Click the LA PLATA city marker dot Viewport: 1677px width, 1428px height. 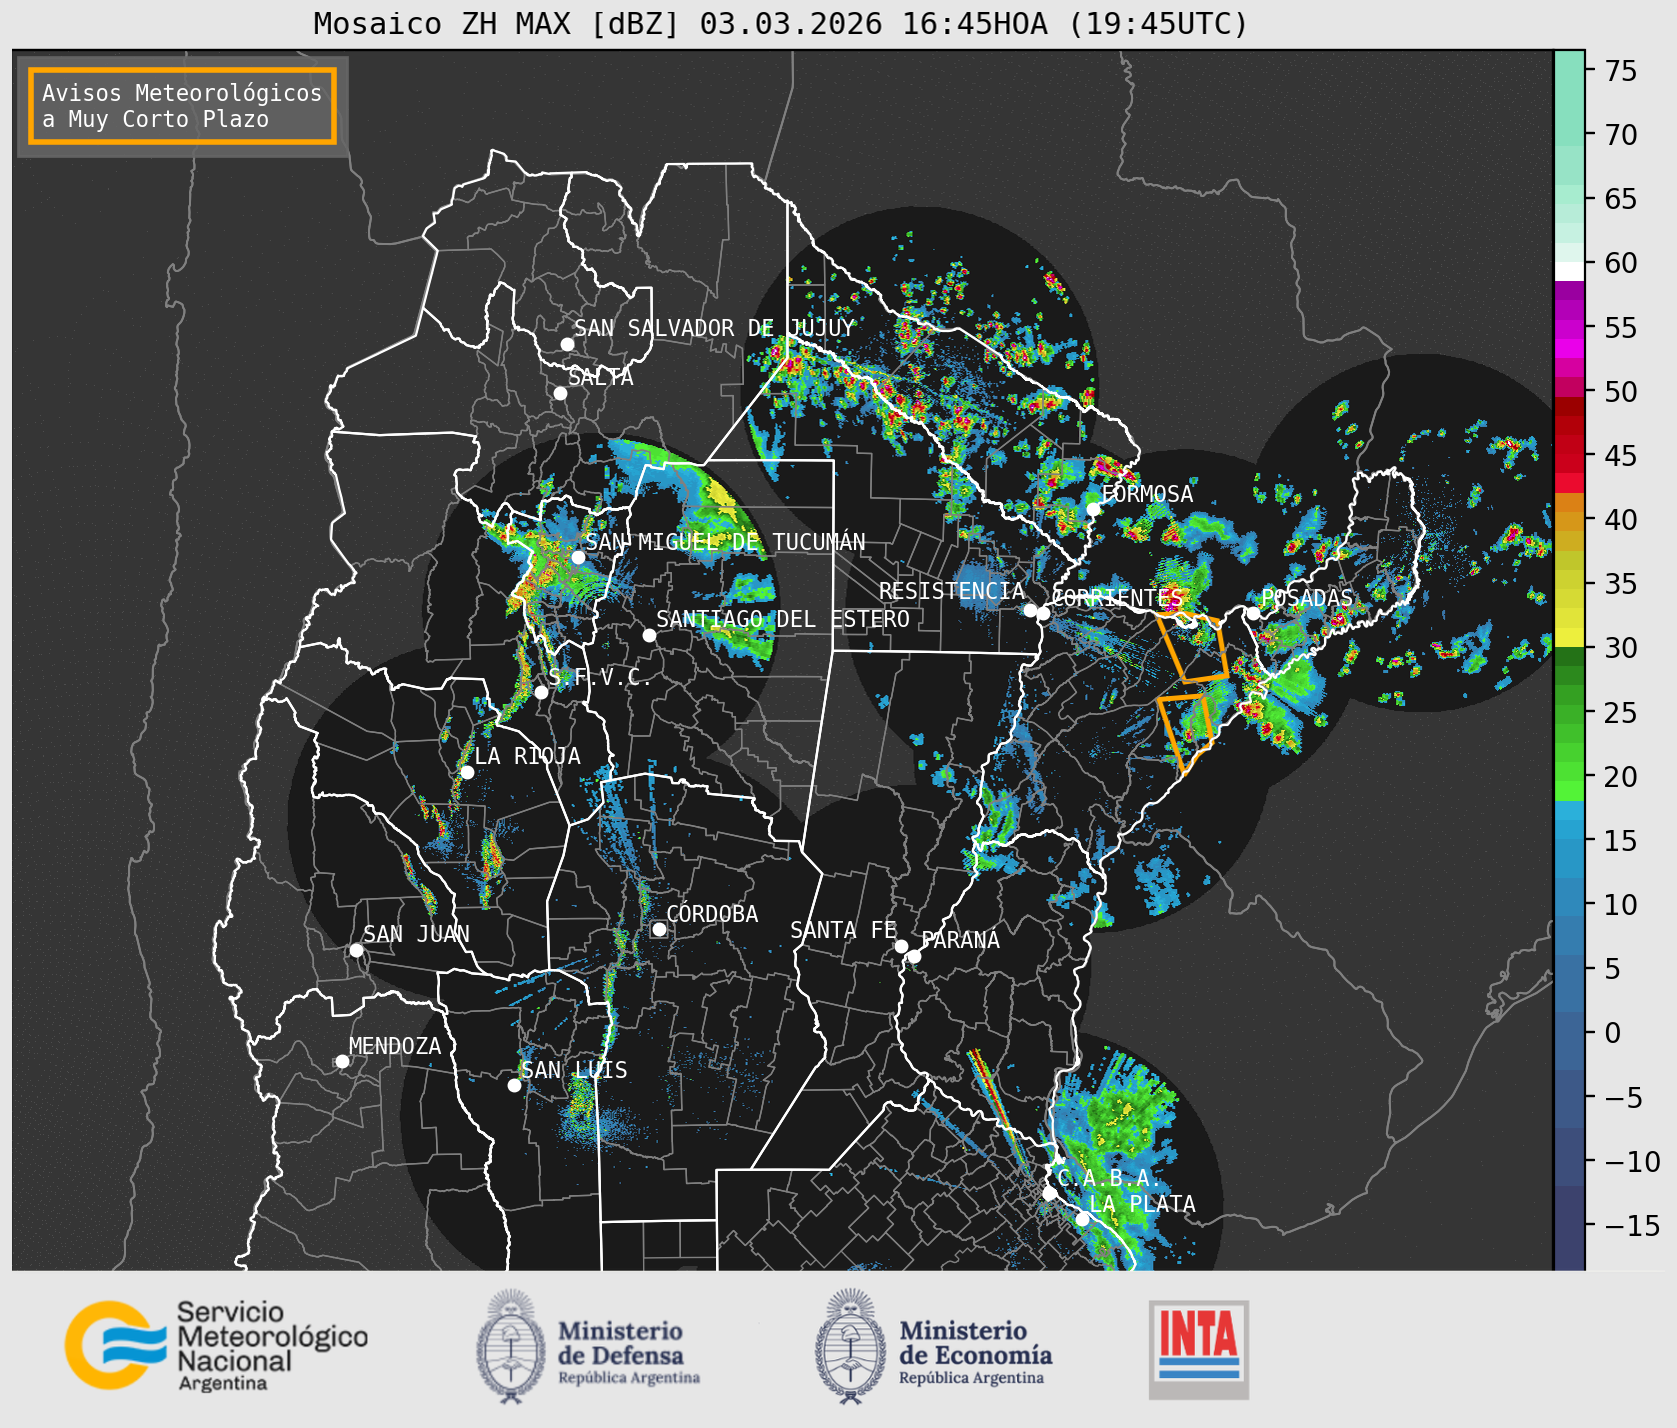(1082, 1219)
